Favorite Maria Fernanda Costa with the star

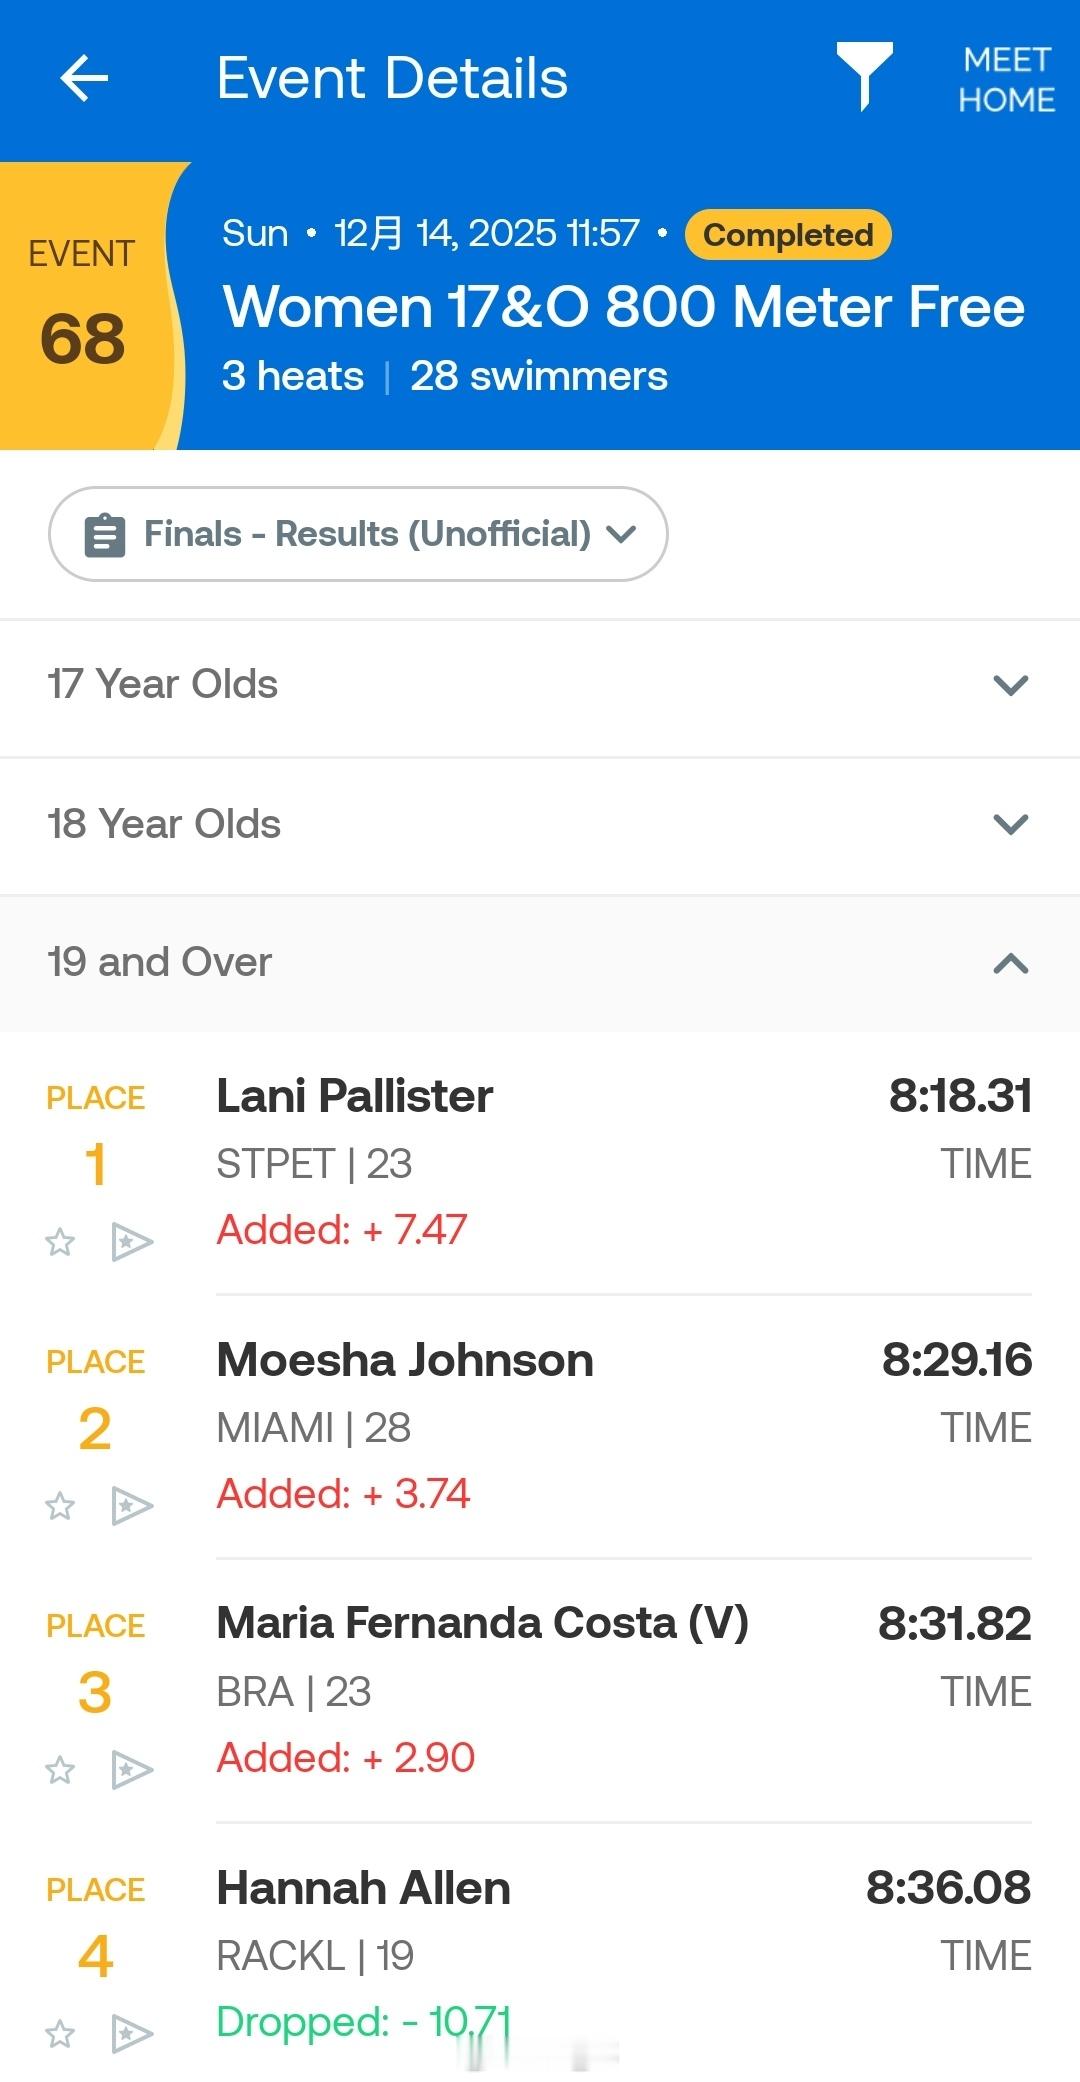click(60, 1770)
